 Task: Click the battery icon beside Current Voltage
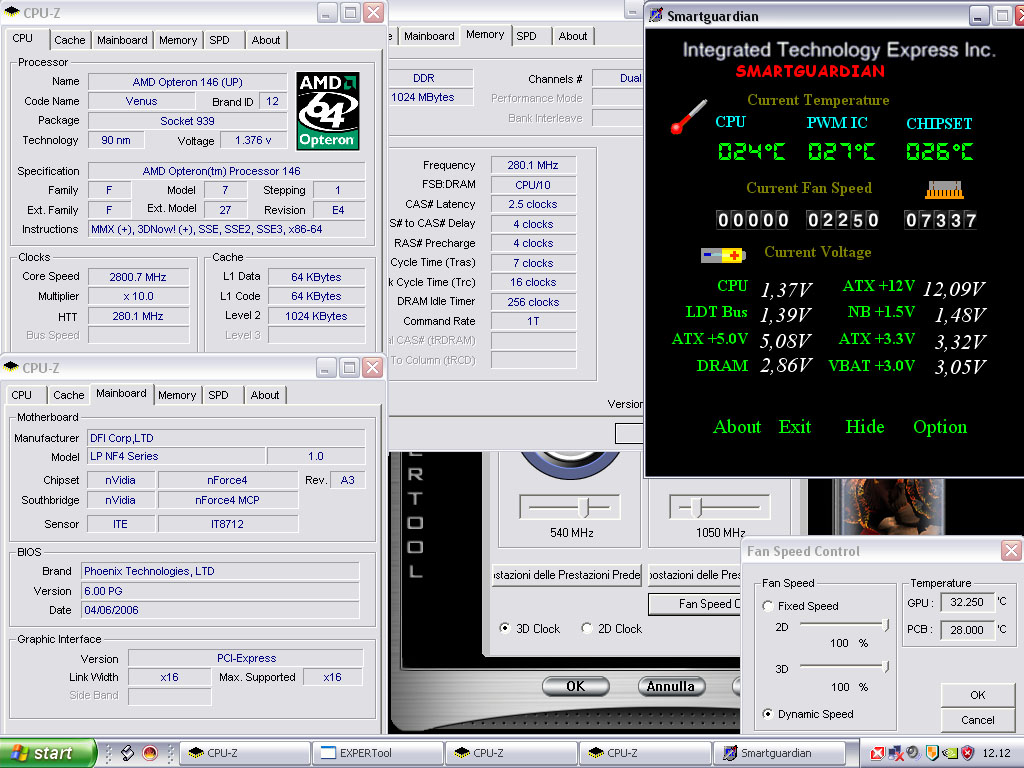722,255
